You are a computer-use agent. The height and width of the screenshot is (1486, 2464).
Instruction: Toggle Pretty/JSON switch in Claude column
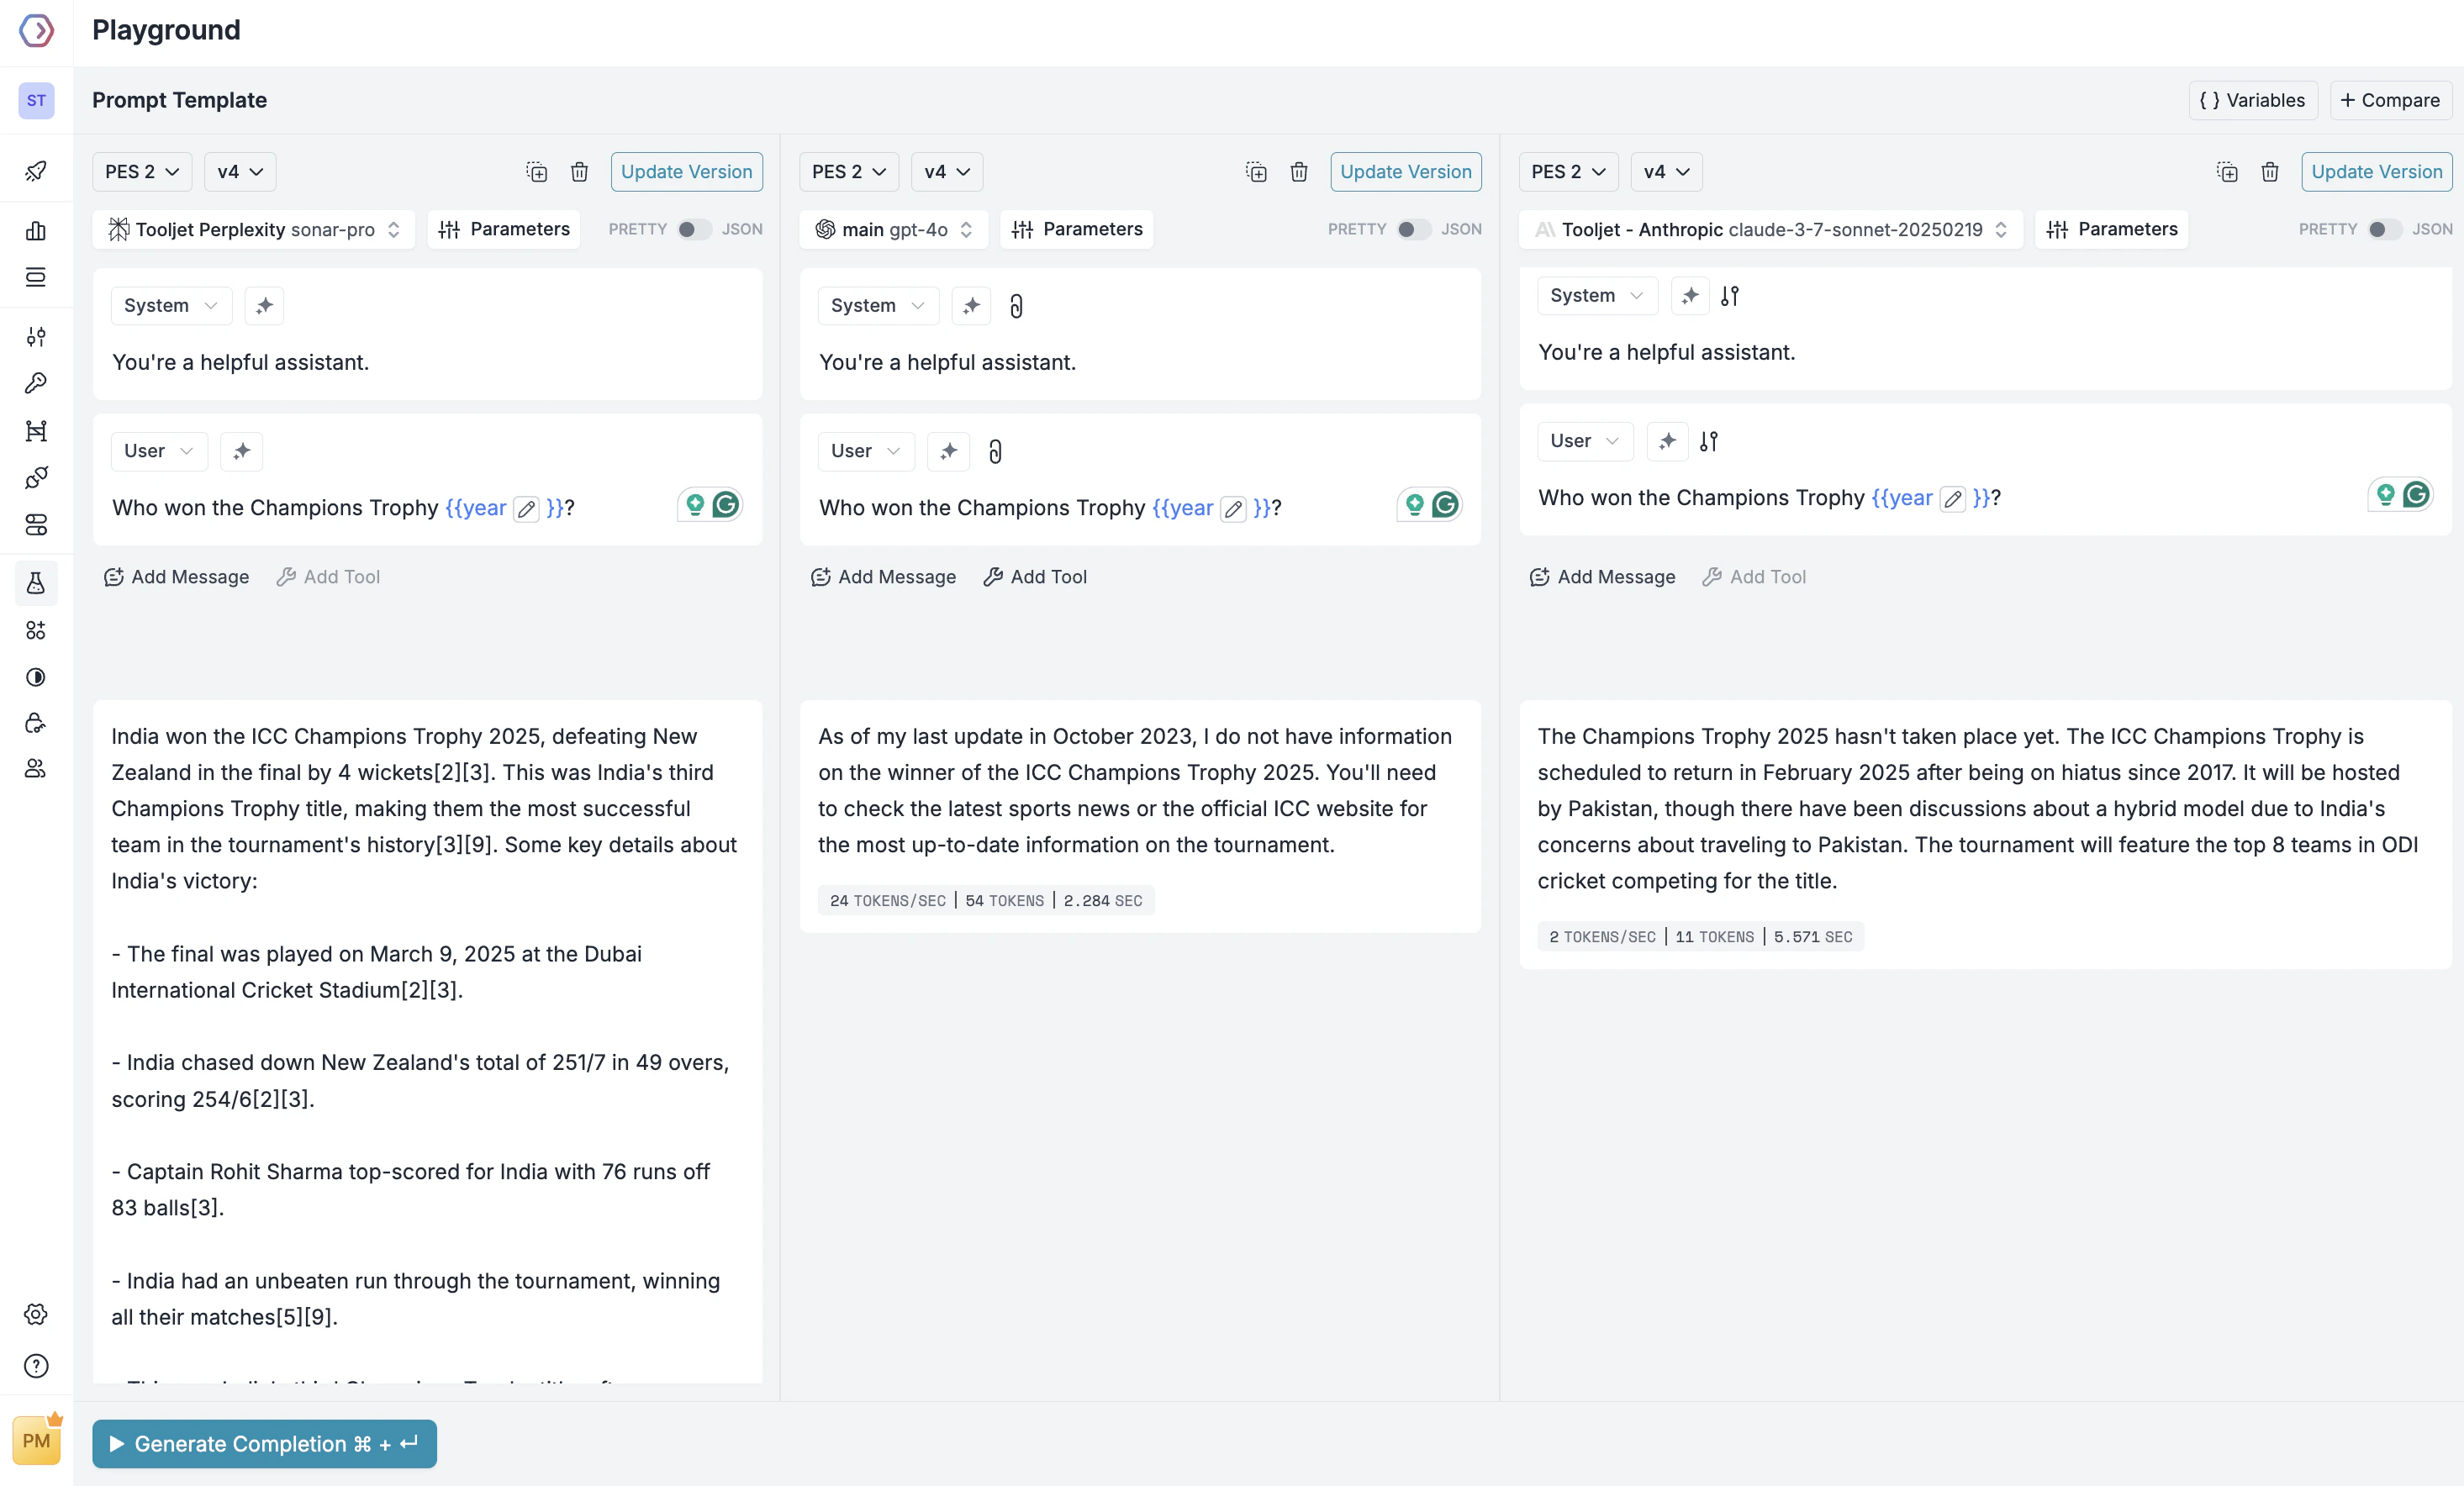point(2383,230)
